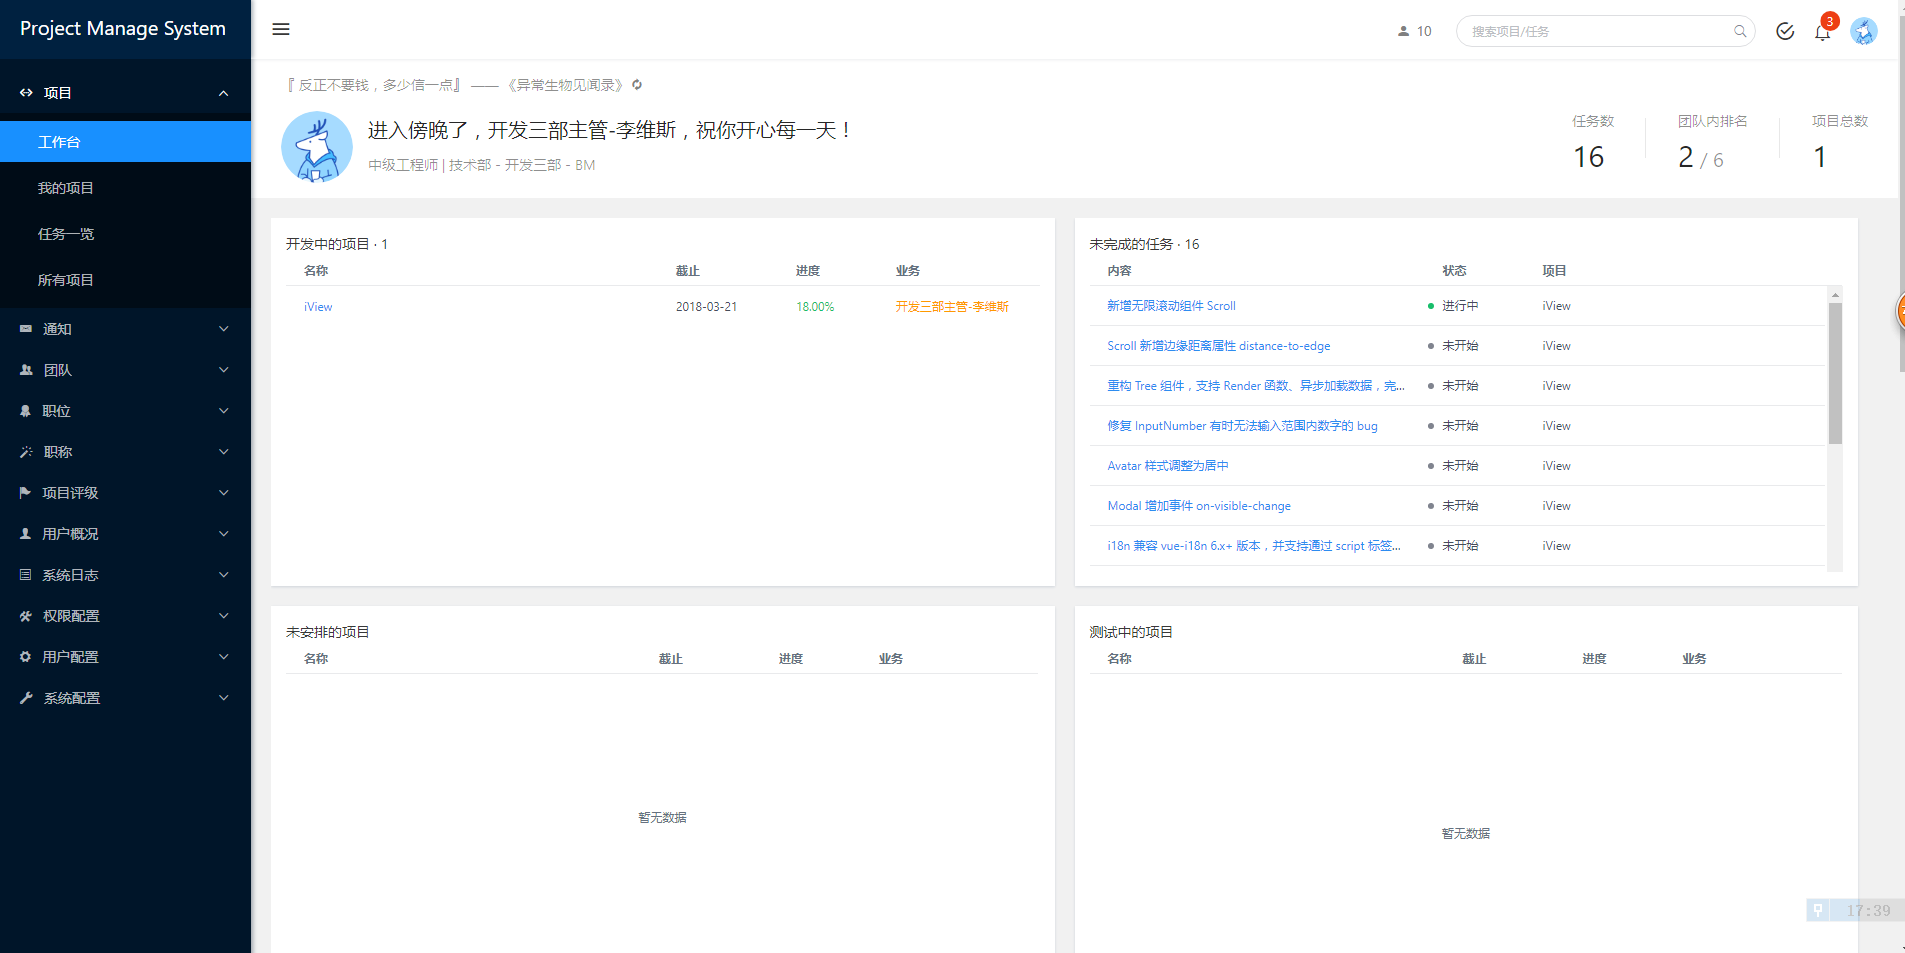Open the 用户配置 menu label

pos(70,657)
